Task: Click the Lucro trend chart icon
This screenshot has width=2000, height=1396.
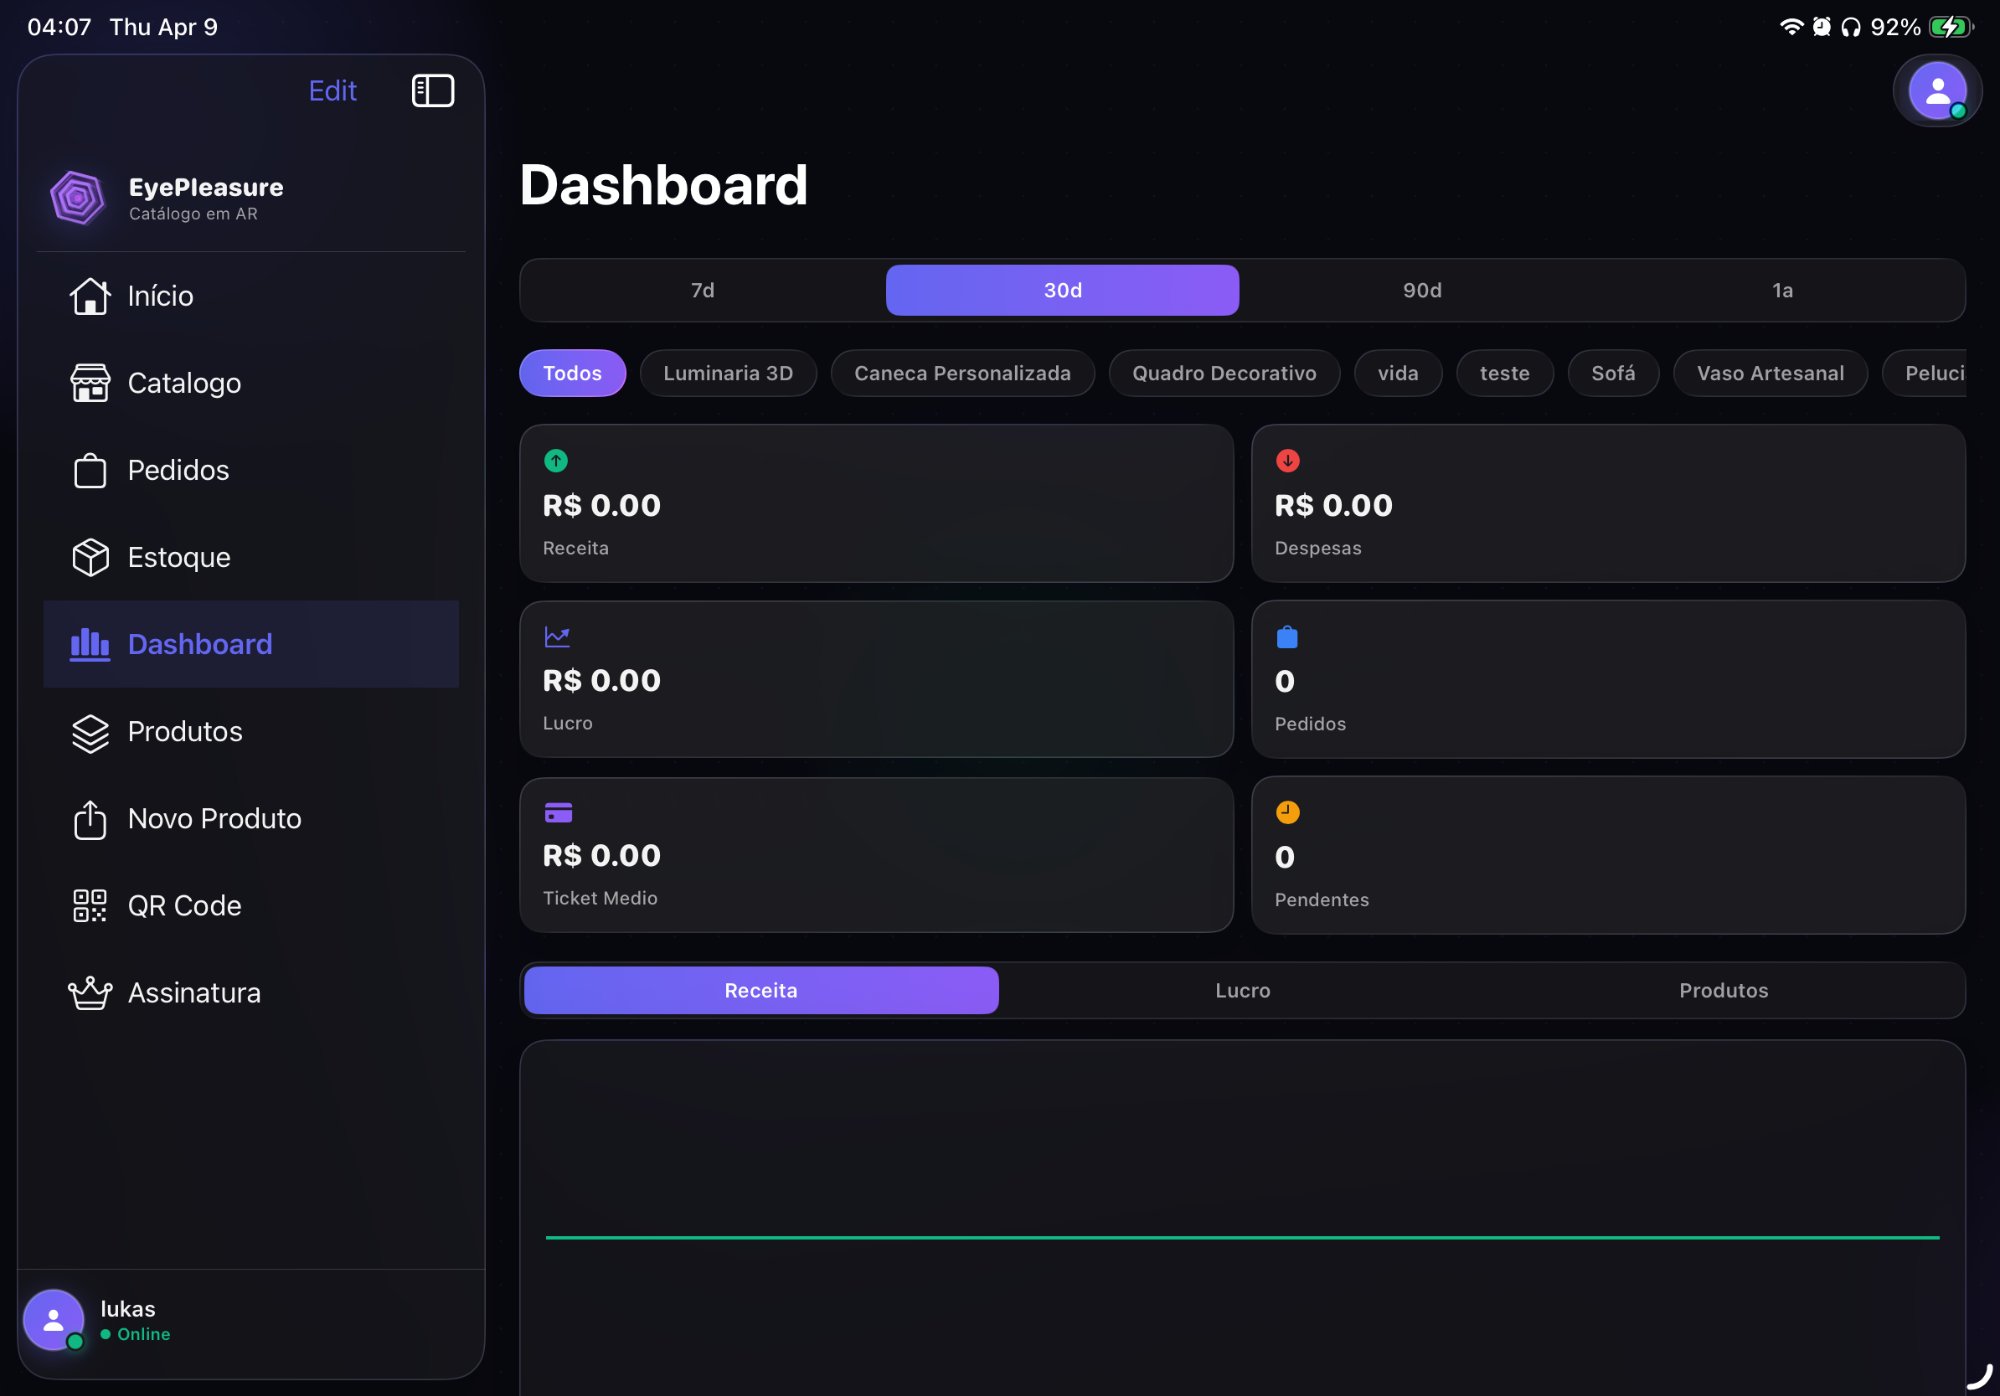Action: pos(557,637)
